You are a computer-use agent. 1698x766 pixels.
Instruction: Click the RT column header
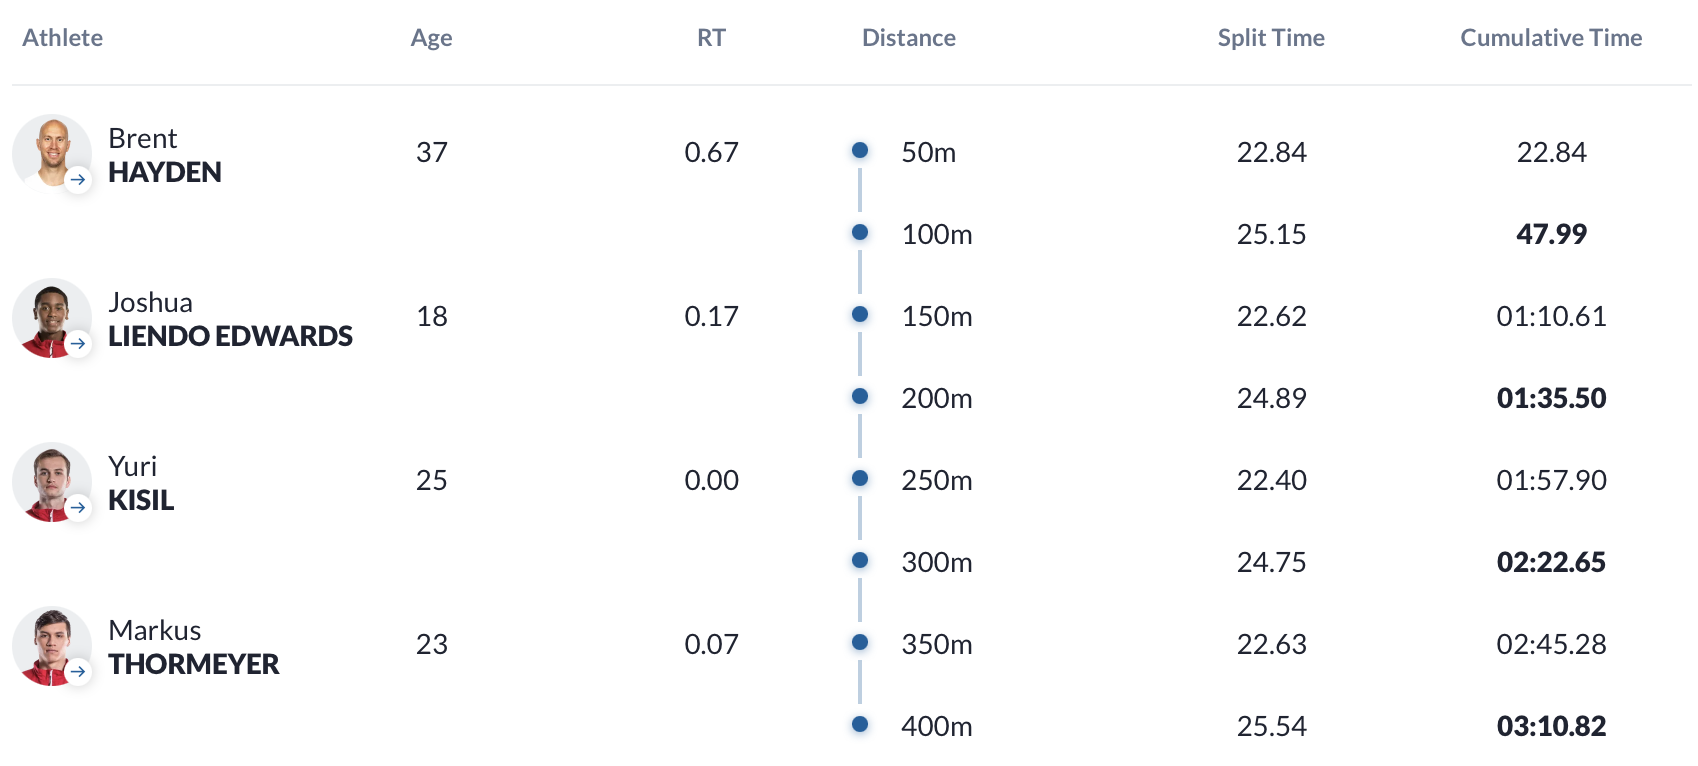coord(711,38)
